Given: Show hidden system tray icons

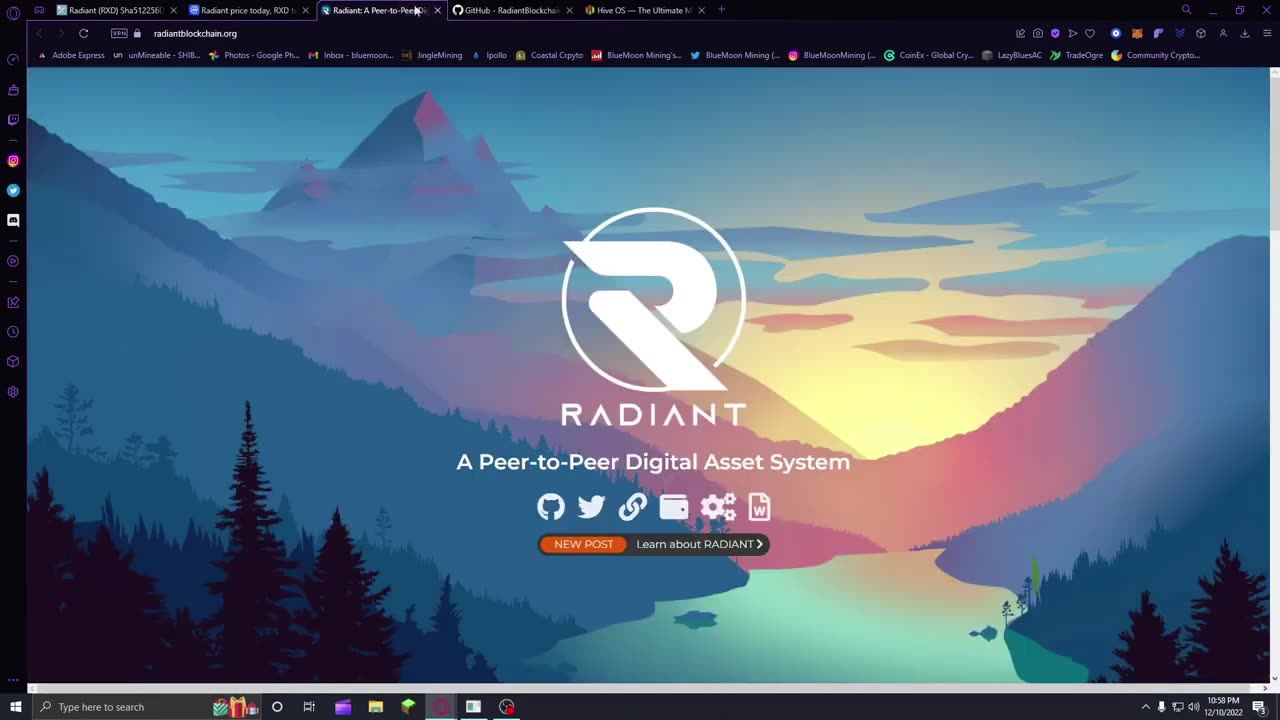Looking at the screenshot, I should tap(1145, 707).
